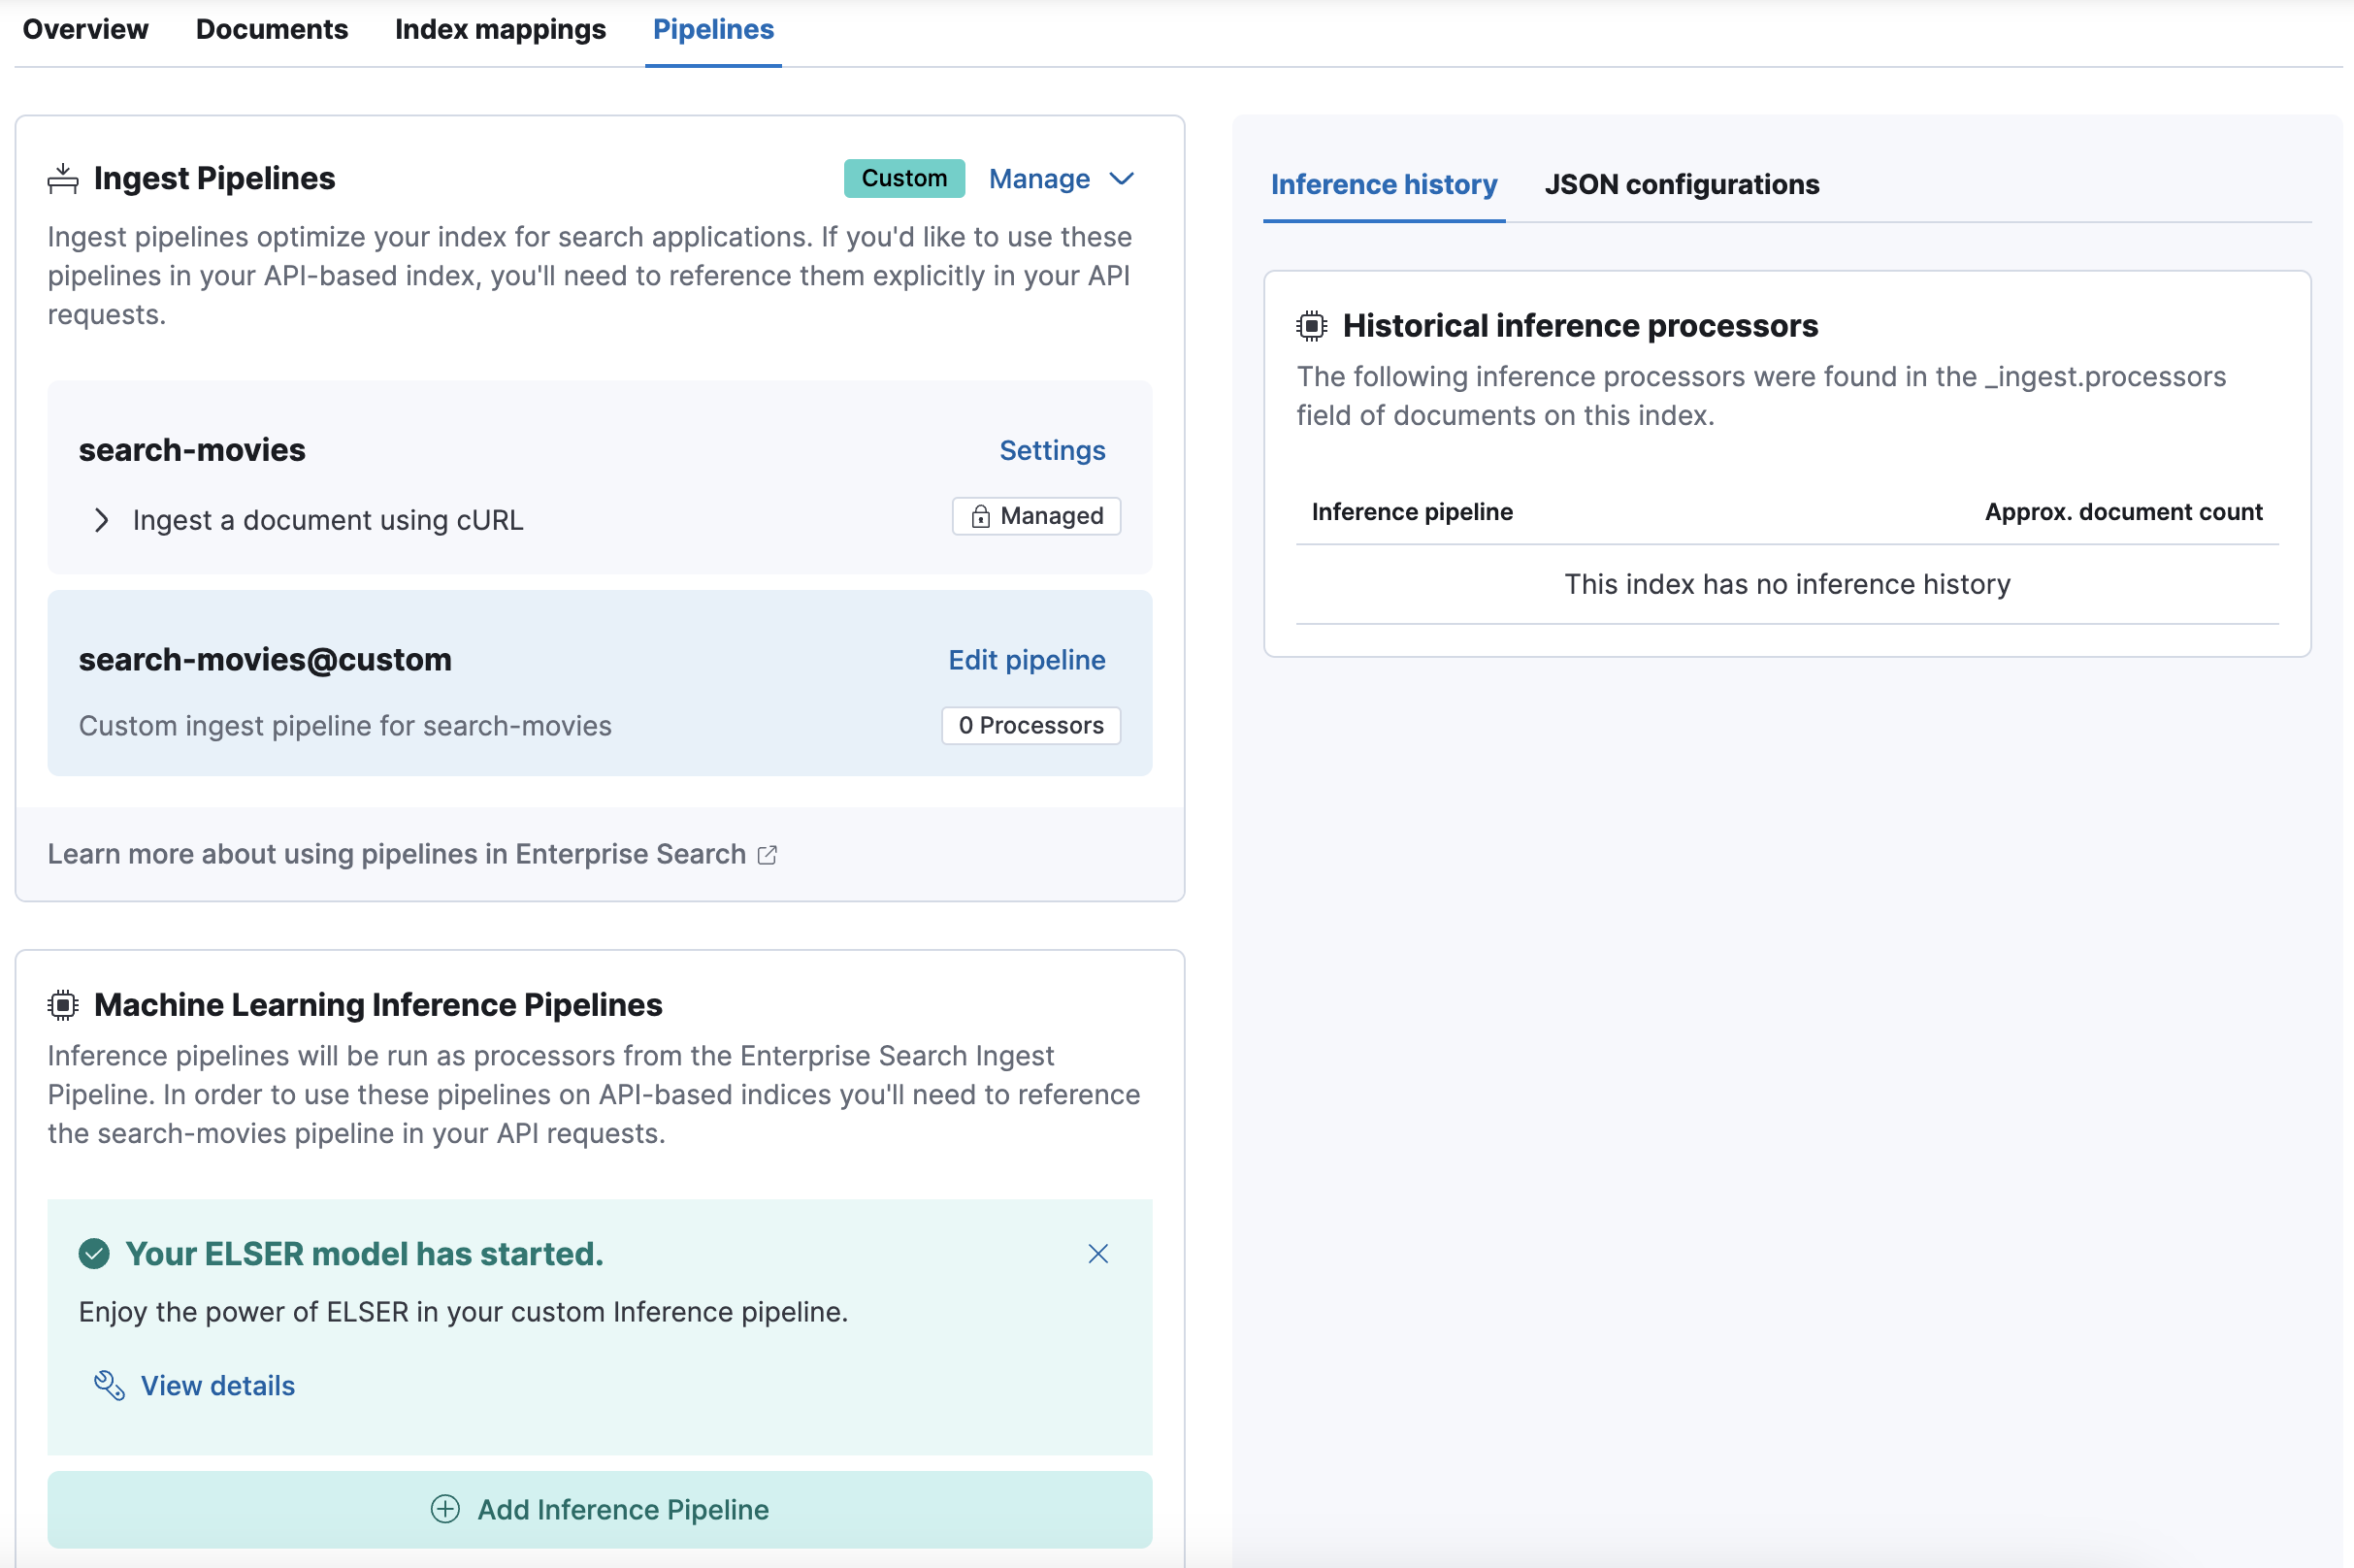Expand Ingest a document using cURL

[101, 520]
